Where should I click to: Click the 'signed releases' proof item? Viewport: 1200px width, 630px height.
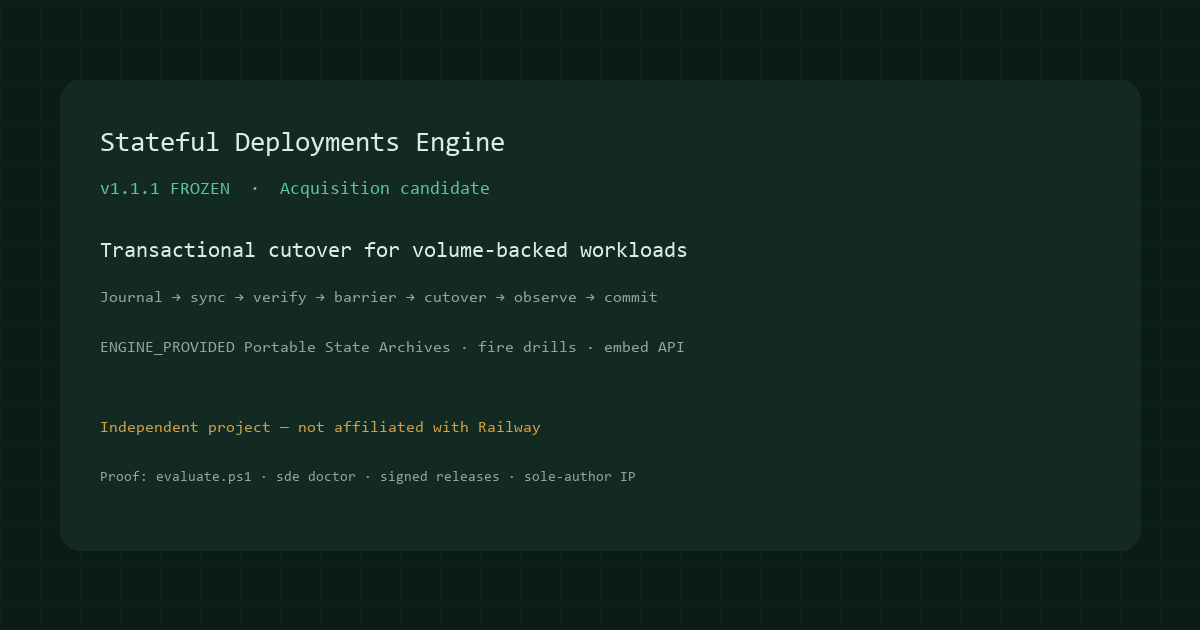click(440, 477)
